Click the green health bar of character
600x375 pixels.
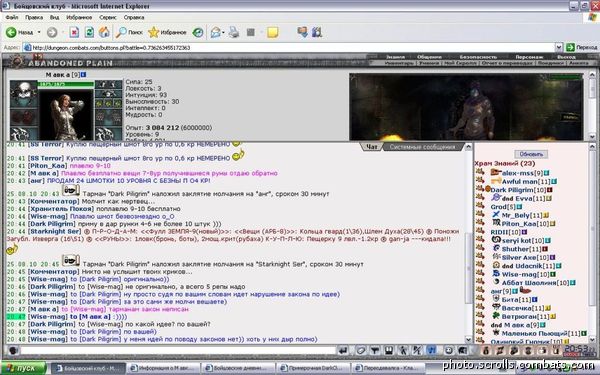click(66, 84)
